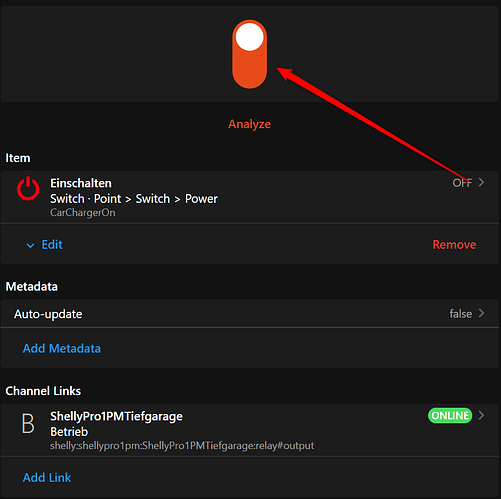Expand the Edit section chevron
Viewport: 501px width, 499px height.
point(30,246)
